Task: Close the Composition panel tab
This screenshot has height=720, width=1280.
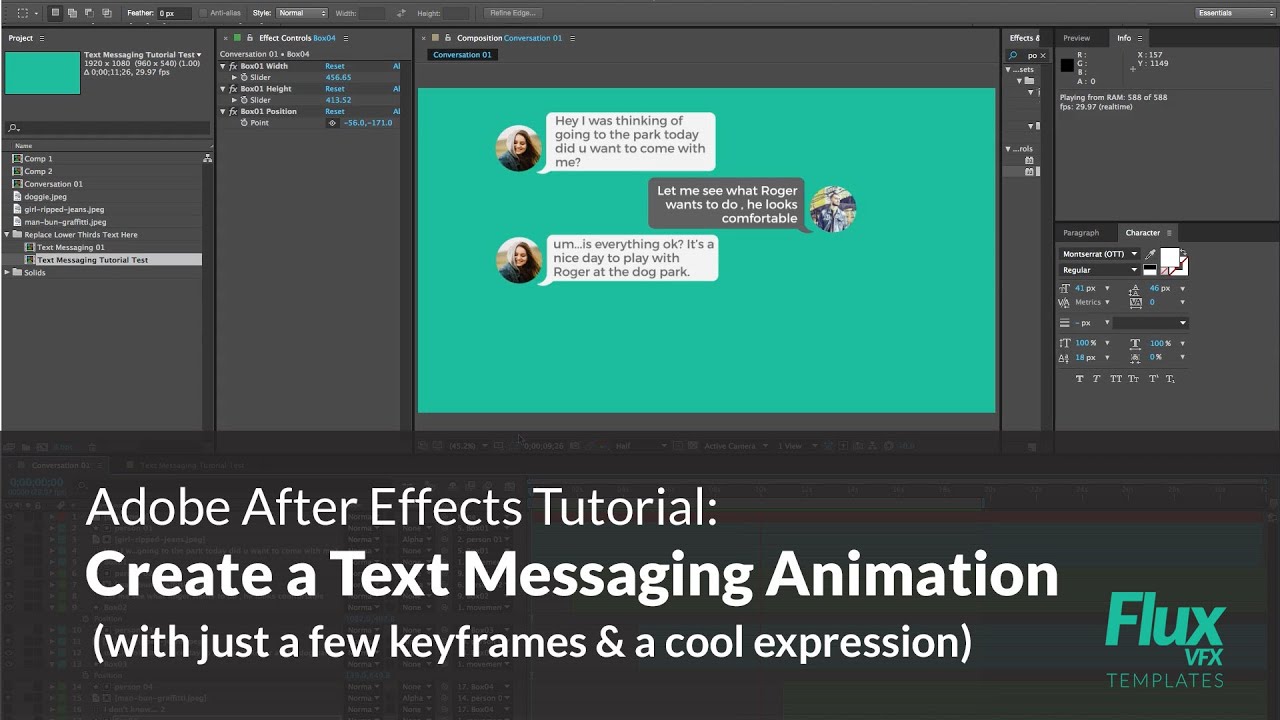Action: 424,38
